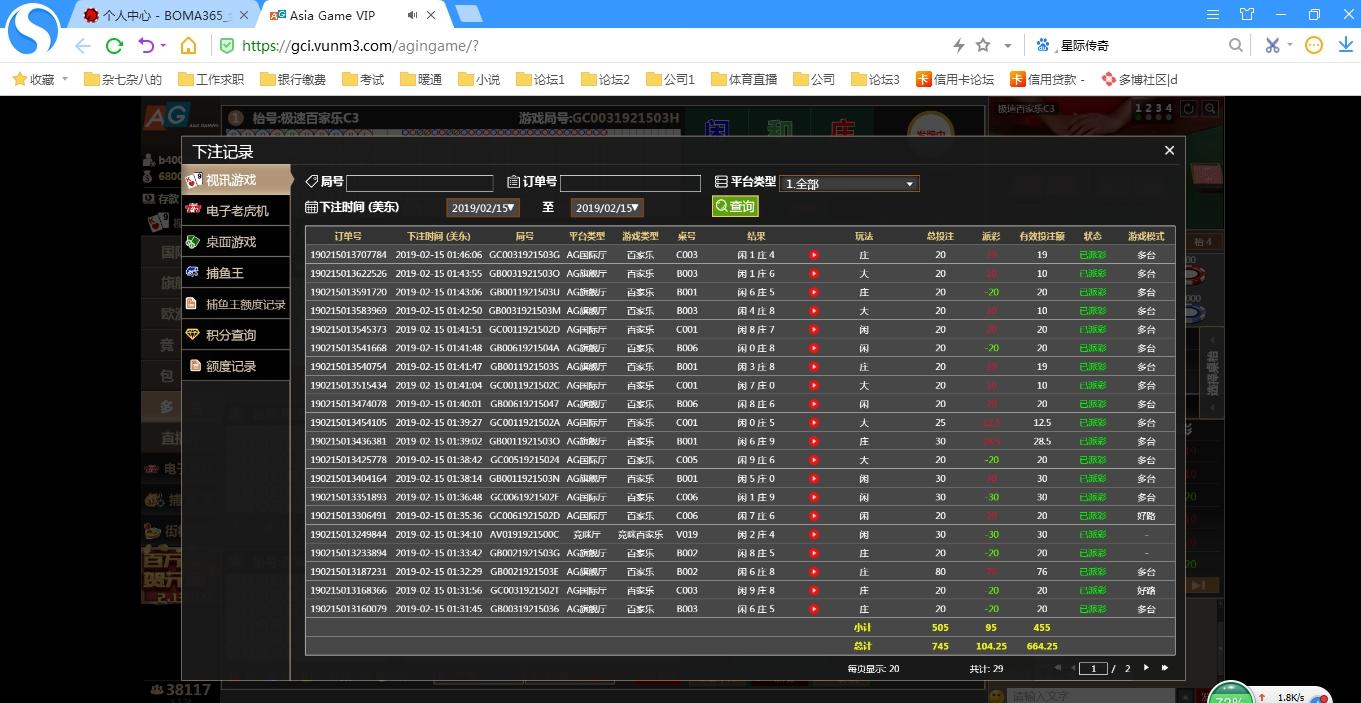Open the browser skin shirt icon
1361x703 pixels.
click(1246, 14)
